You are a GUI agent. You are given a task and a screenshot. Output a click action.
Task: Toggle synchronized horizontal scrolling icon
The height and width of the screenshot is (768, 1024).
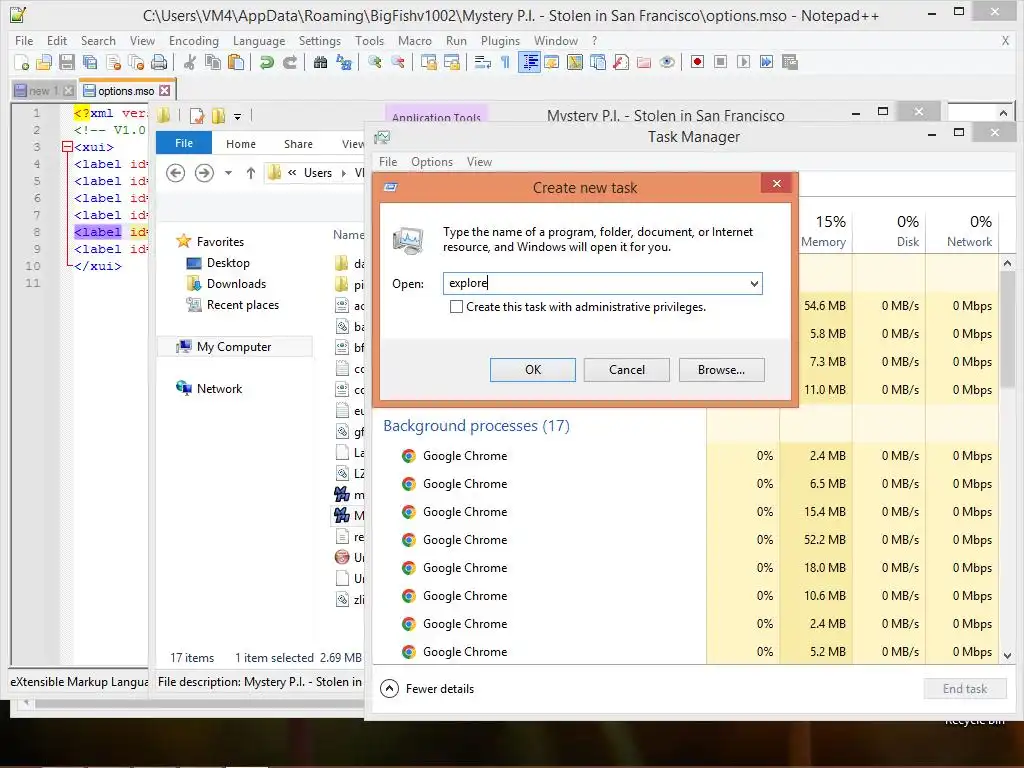pos(451,62)
